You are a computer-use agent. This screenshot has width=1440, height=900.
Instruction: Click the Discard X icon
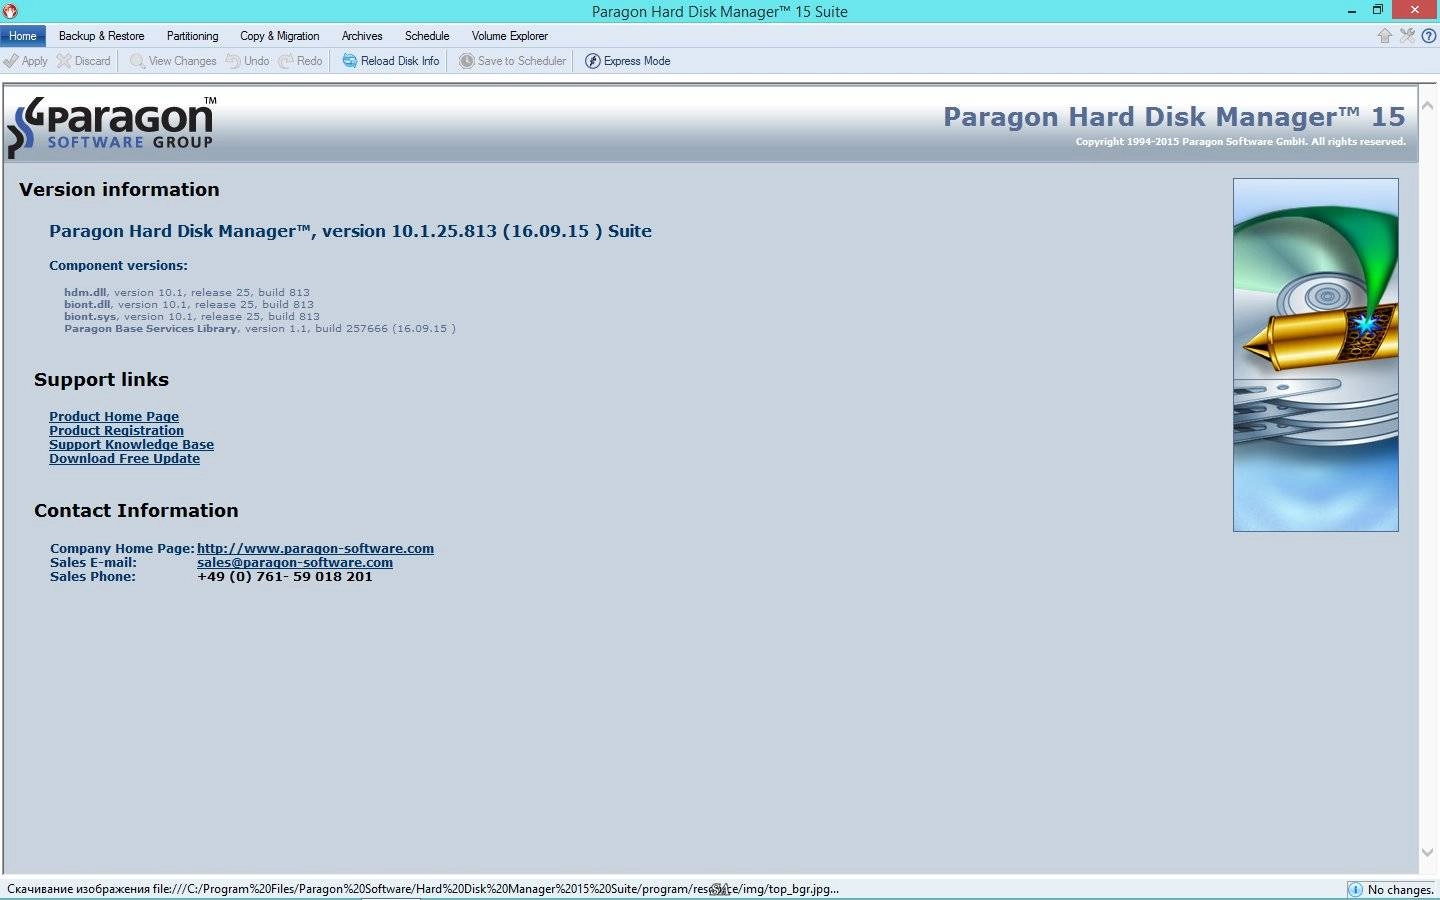pyautogui.click(x=64, y=61)
